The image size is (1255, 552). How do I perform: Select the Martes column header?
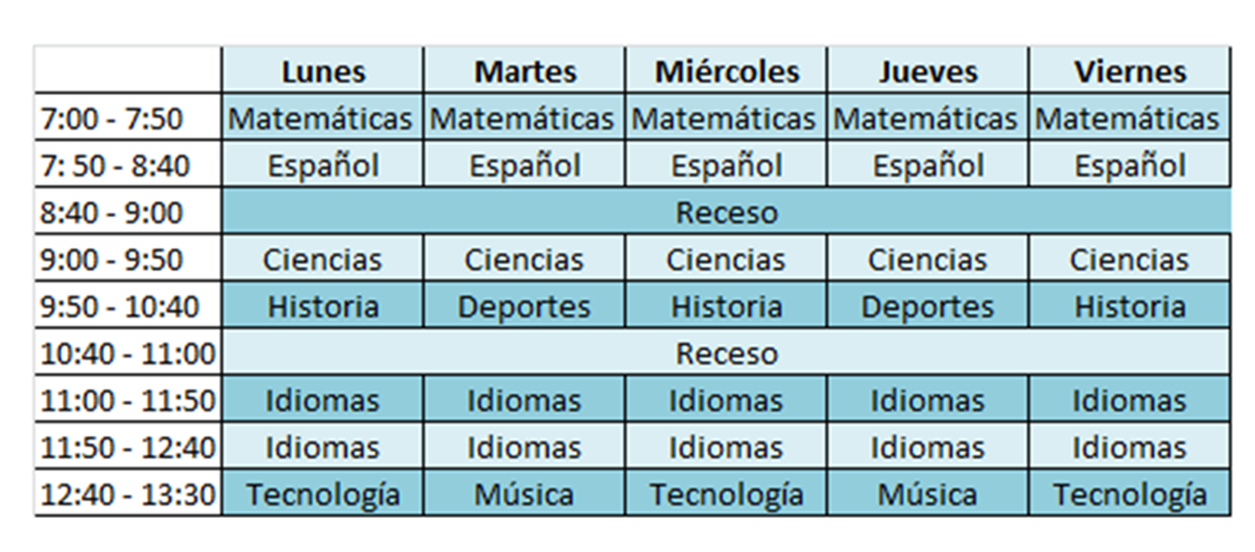click(x=524, y=70)
